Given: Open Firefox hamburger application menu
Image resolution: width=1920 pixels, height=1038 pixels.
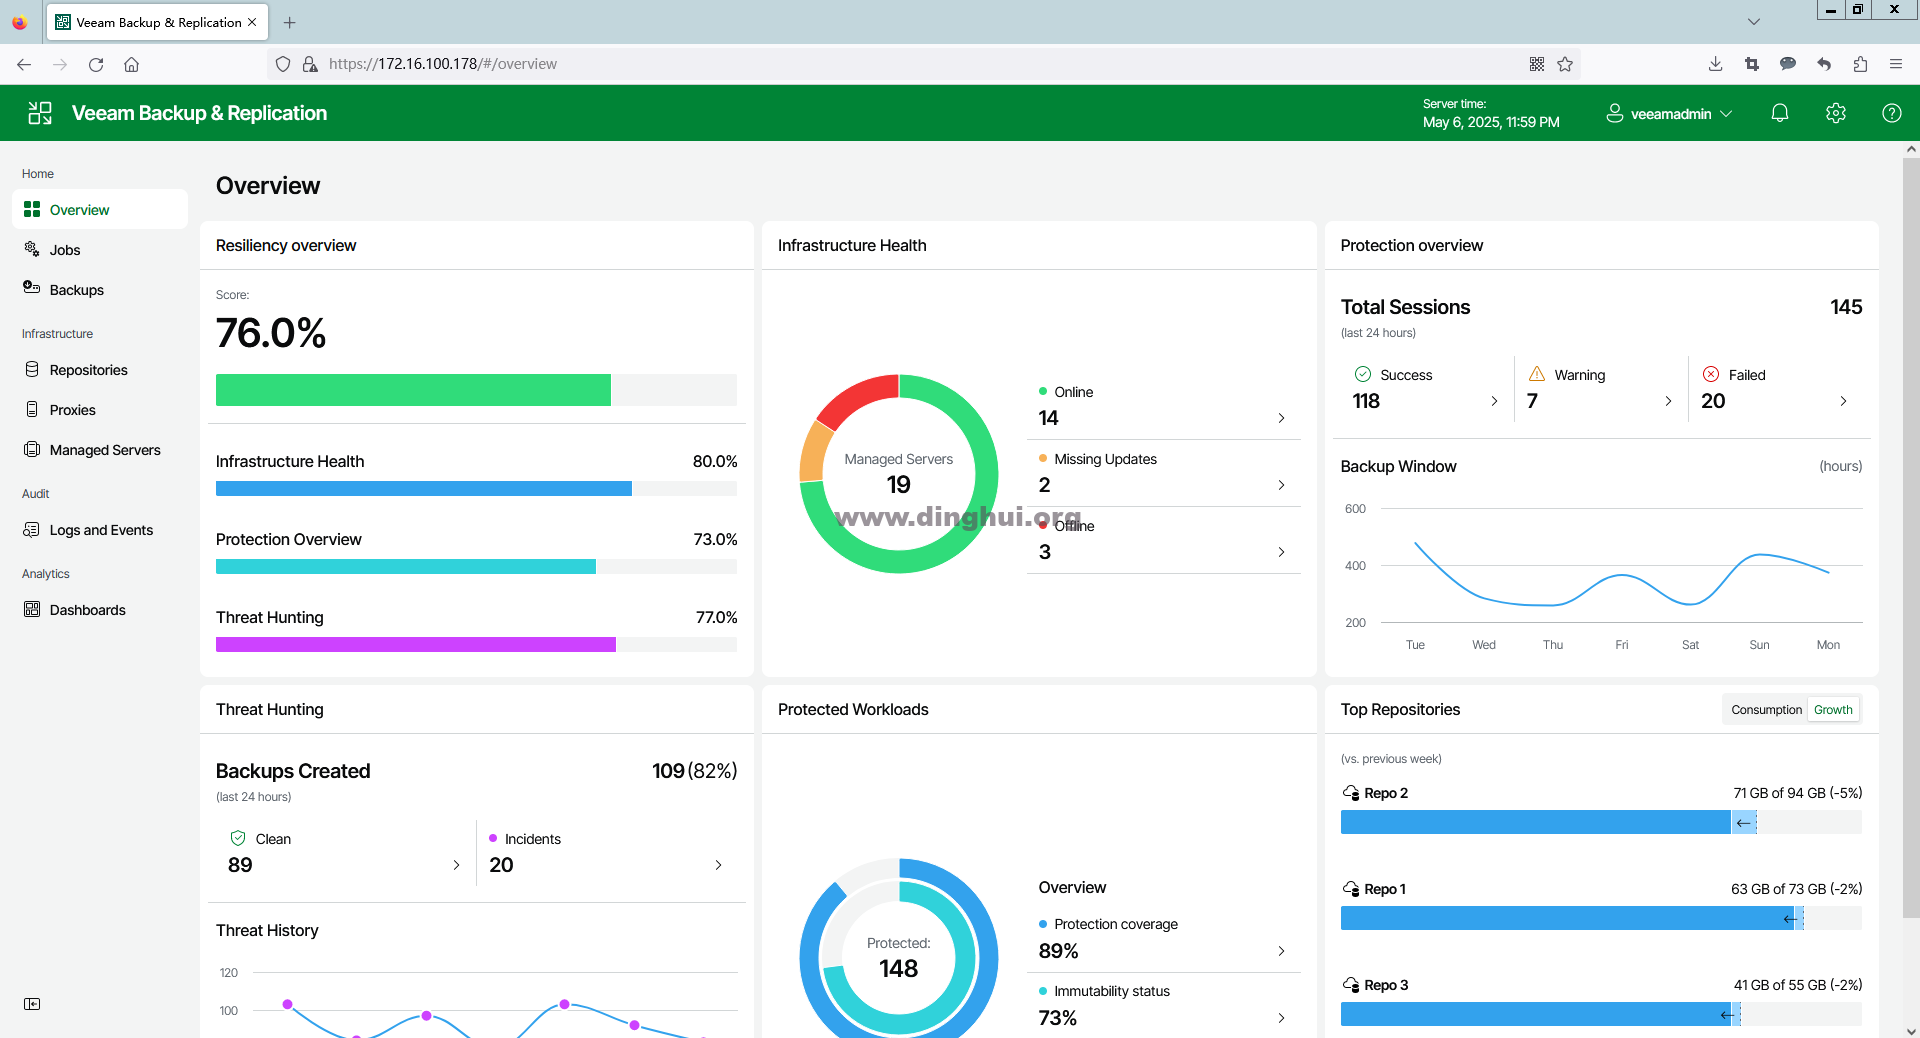Looking at the screenshot, I should tap(1896, 64).
